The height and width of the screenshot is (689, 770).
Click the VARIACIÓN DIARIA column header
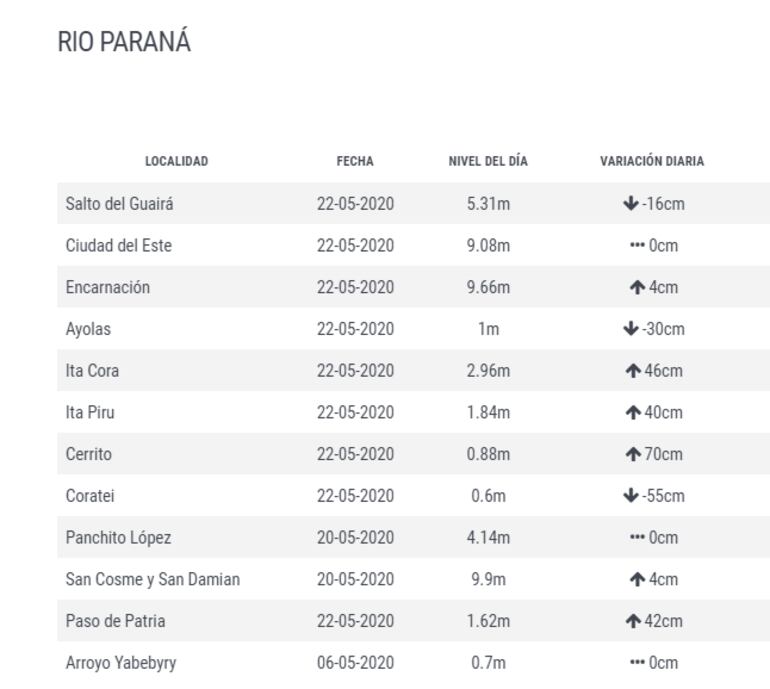(652, 161)
